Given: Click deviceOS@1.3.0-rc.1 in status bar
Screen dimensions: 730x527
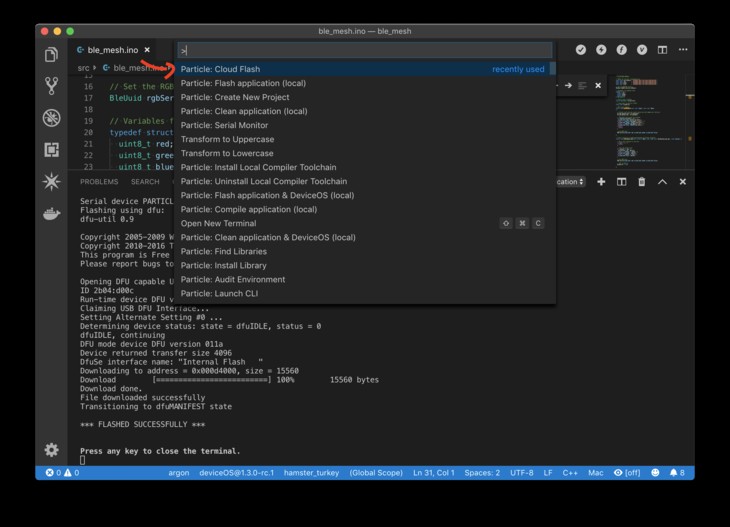Looking at the screenshot, I should coord(236,472).
